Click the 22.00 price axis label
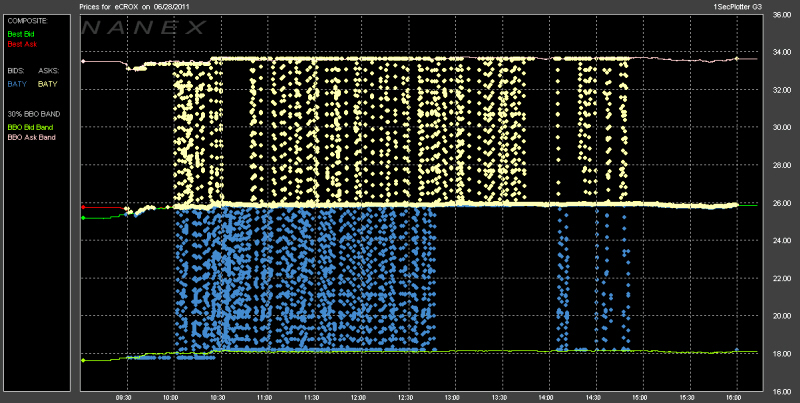 click(x=780, y=279)
